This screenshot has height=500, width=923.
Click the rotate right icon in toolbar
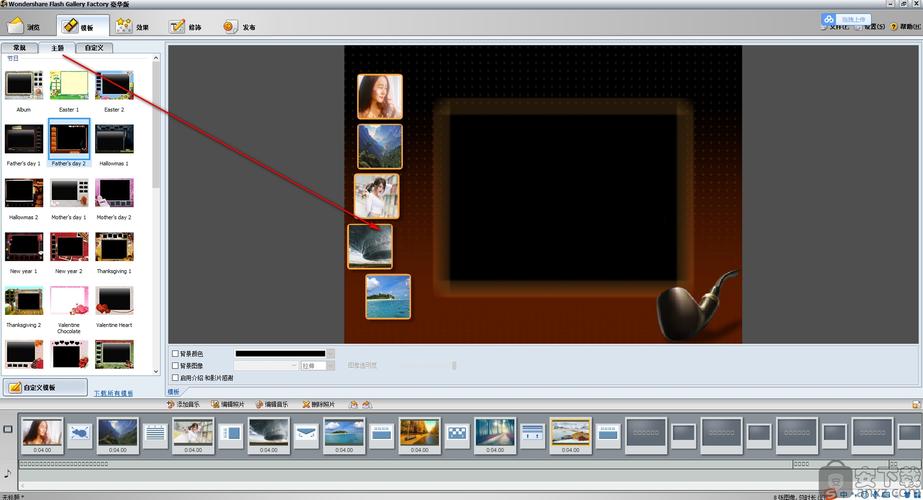367,405
